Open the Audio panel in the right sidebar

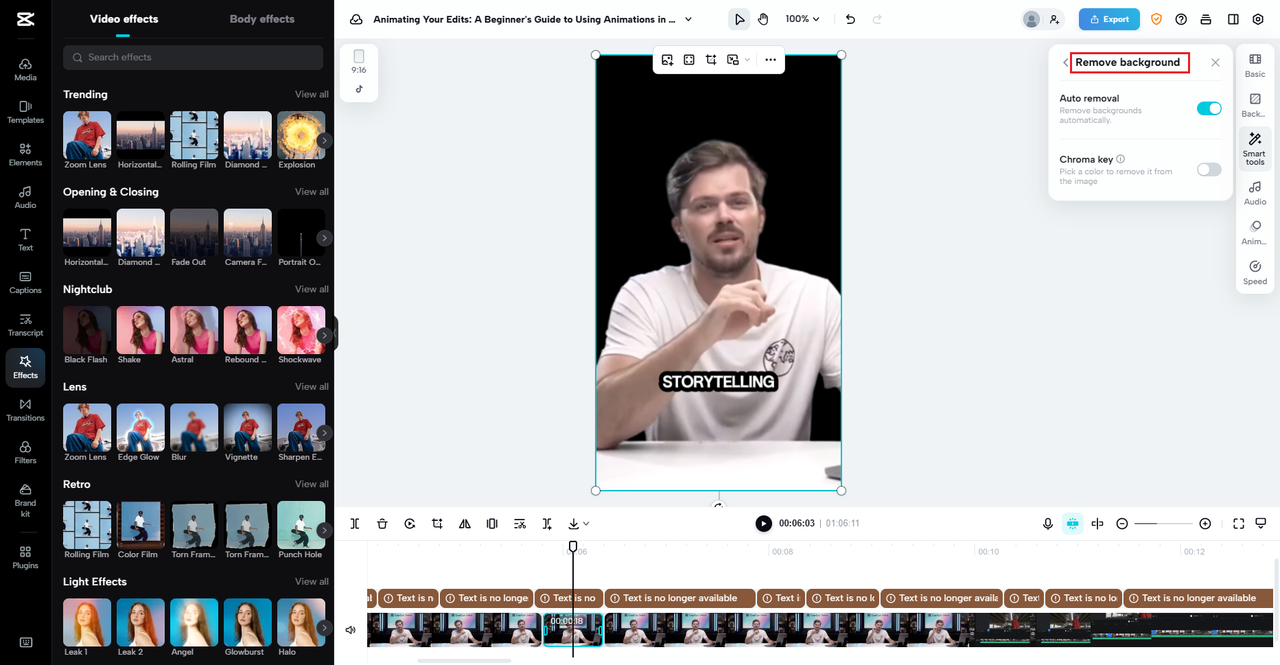[1254, 193]
